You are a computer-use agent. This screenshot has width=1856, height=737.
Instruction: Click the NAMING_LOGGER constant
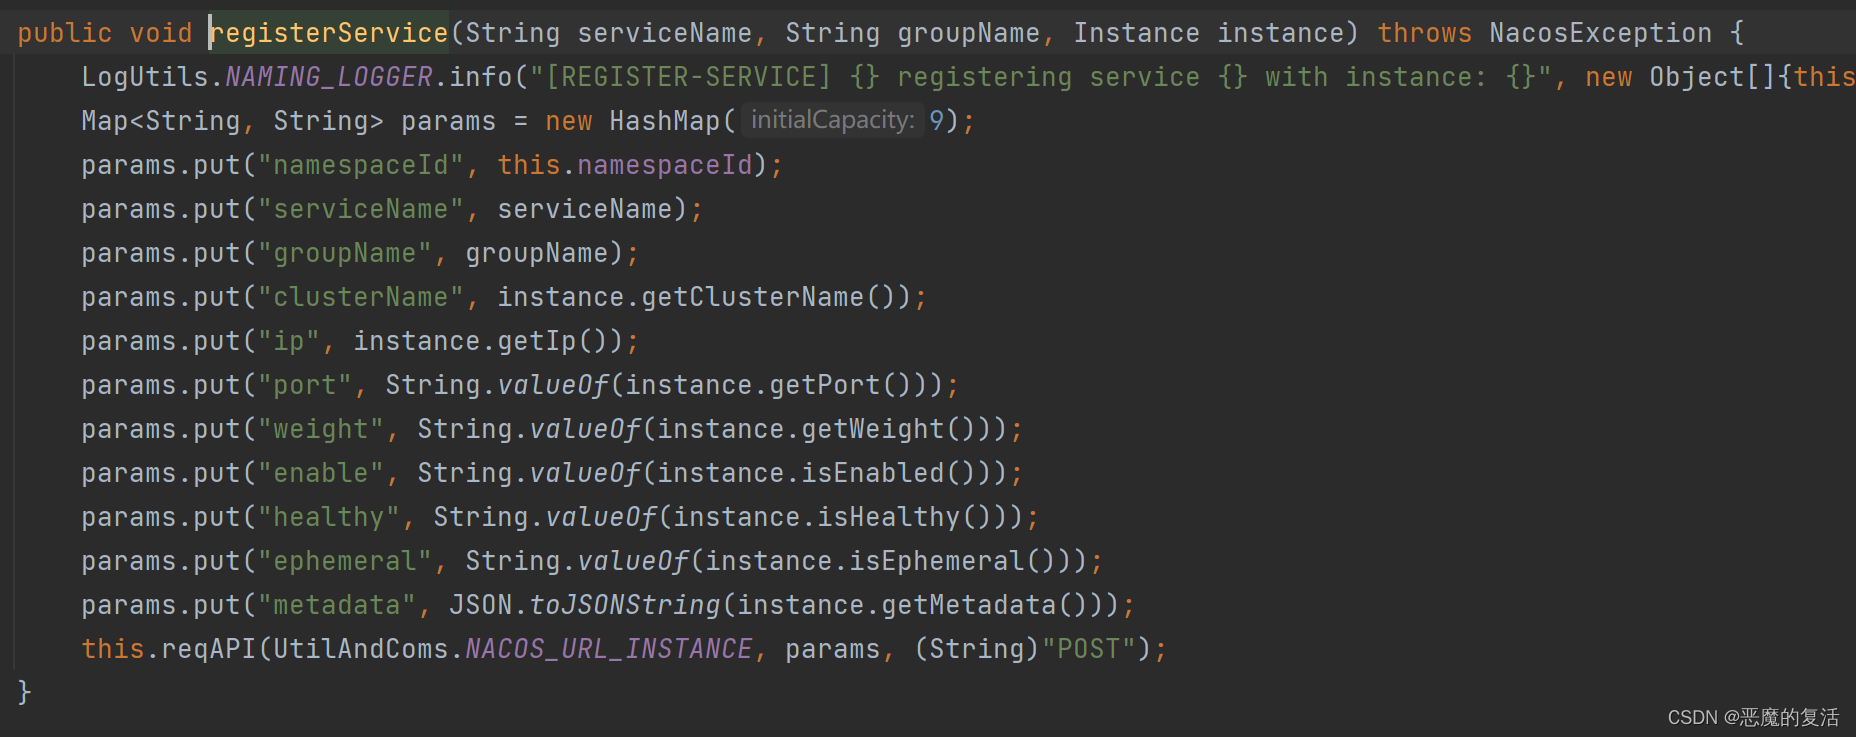tap(329, 77)
